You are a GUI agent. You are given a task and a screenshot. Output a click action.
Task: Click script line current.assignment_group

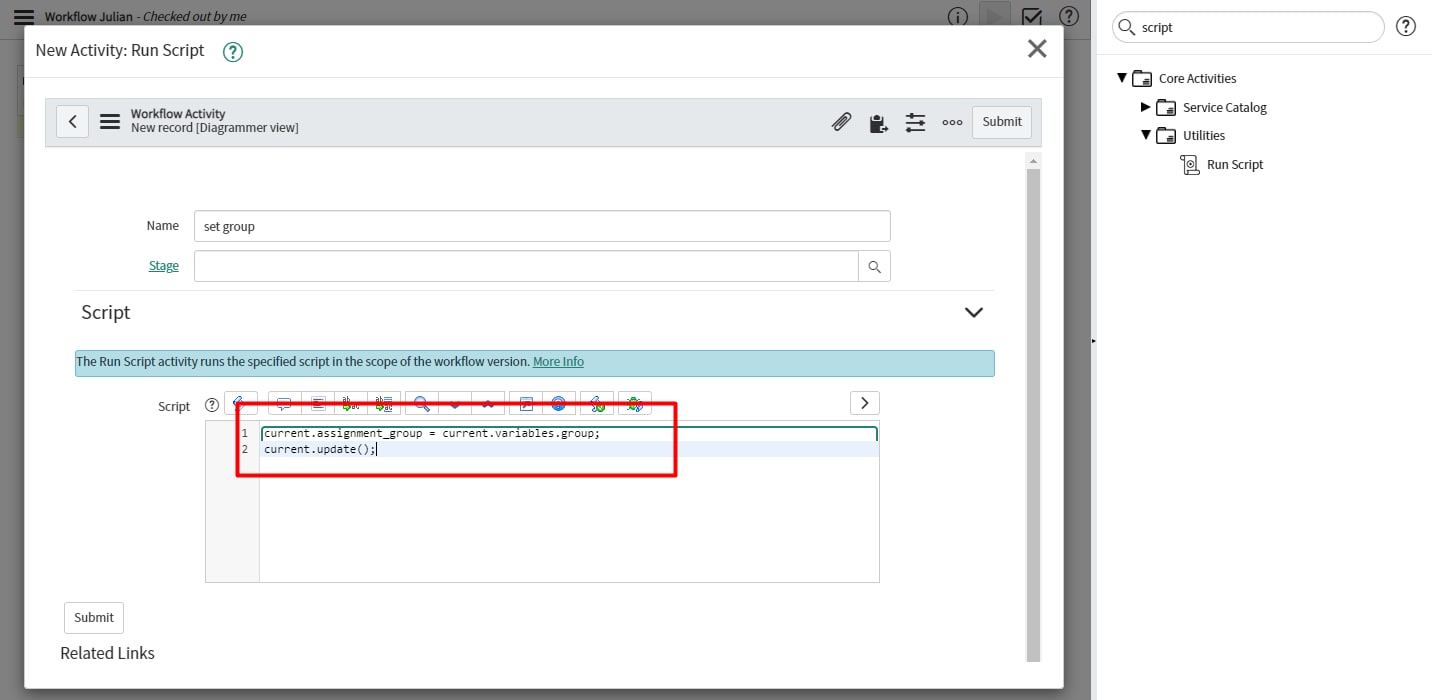coord(431,434)
